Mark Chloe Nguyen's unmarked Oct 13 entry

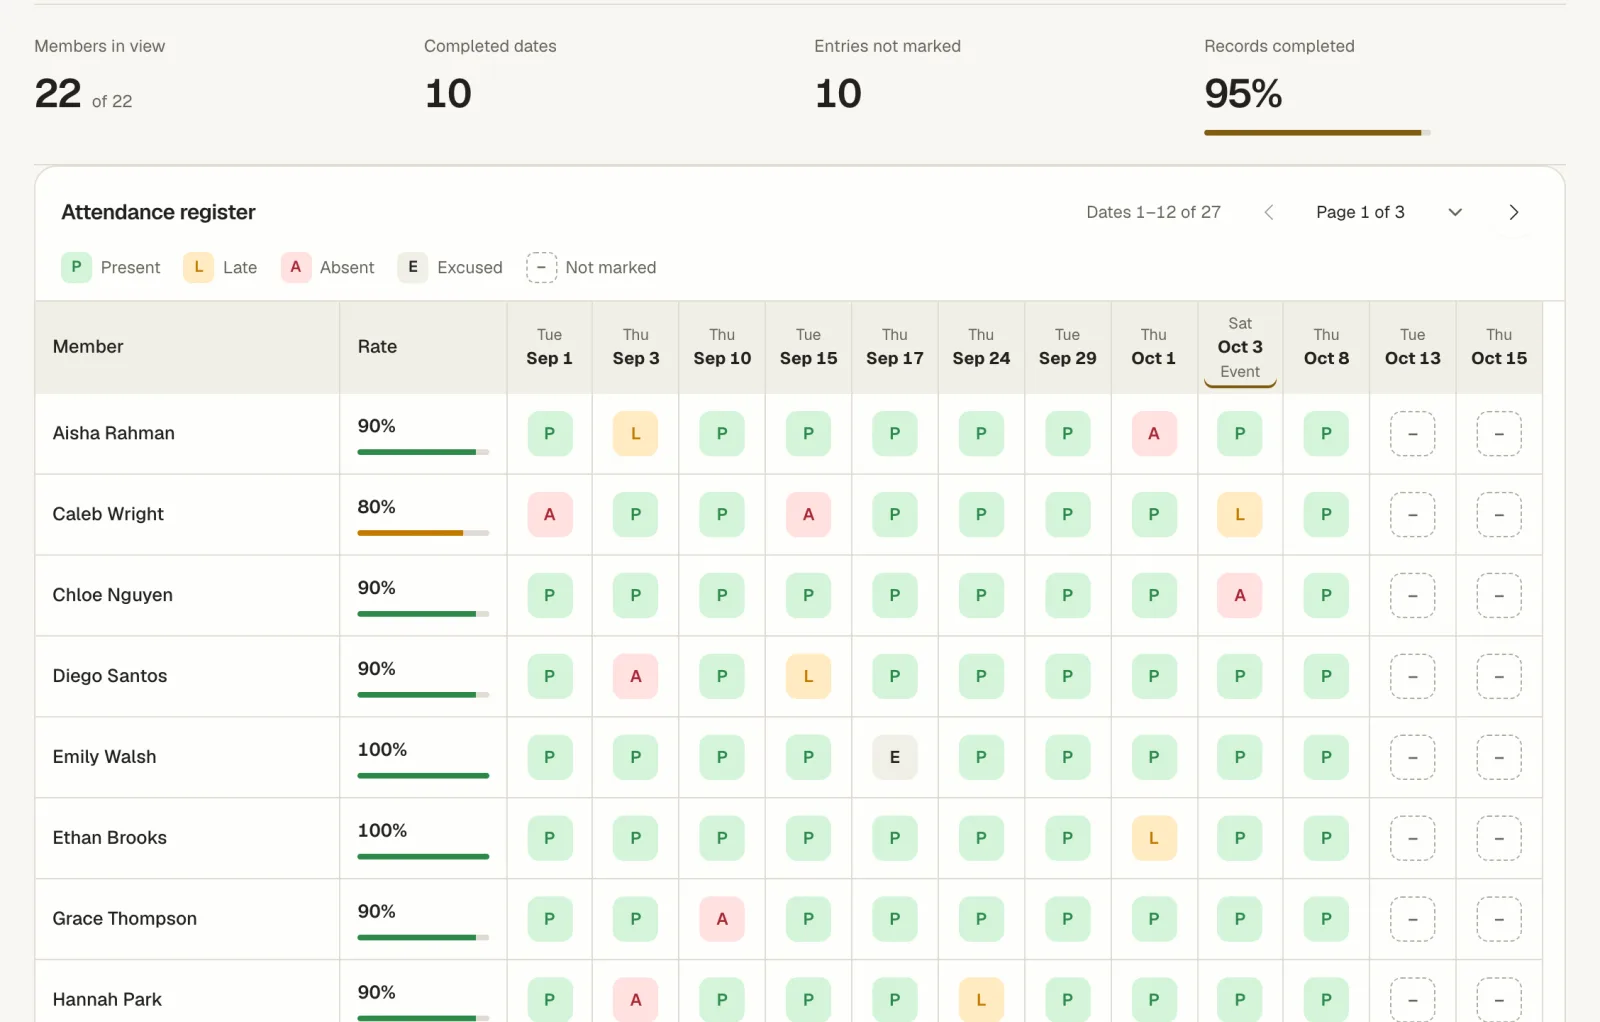coord(1413,596)
